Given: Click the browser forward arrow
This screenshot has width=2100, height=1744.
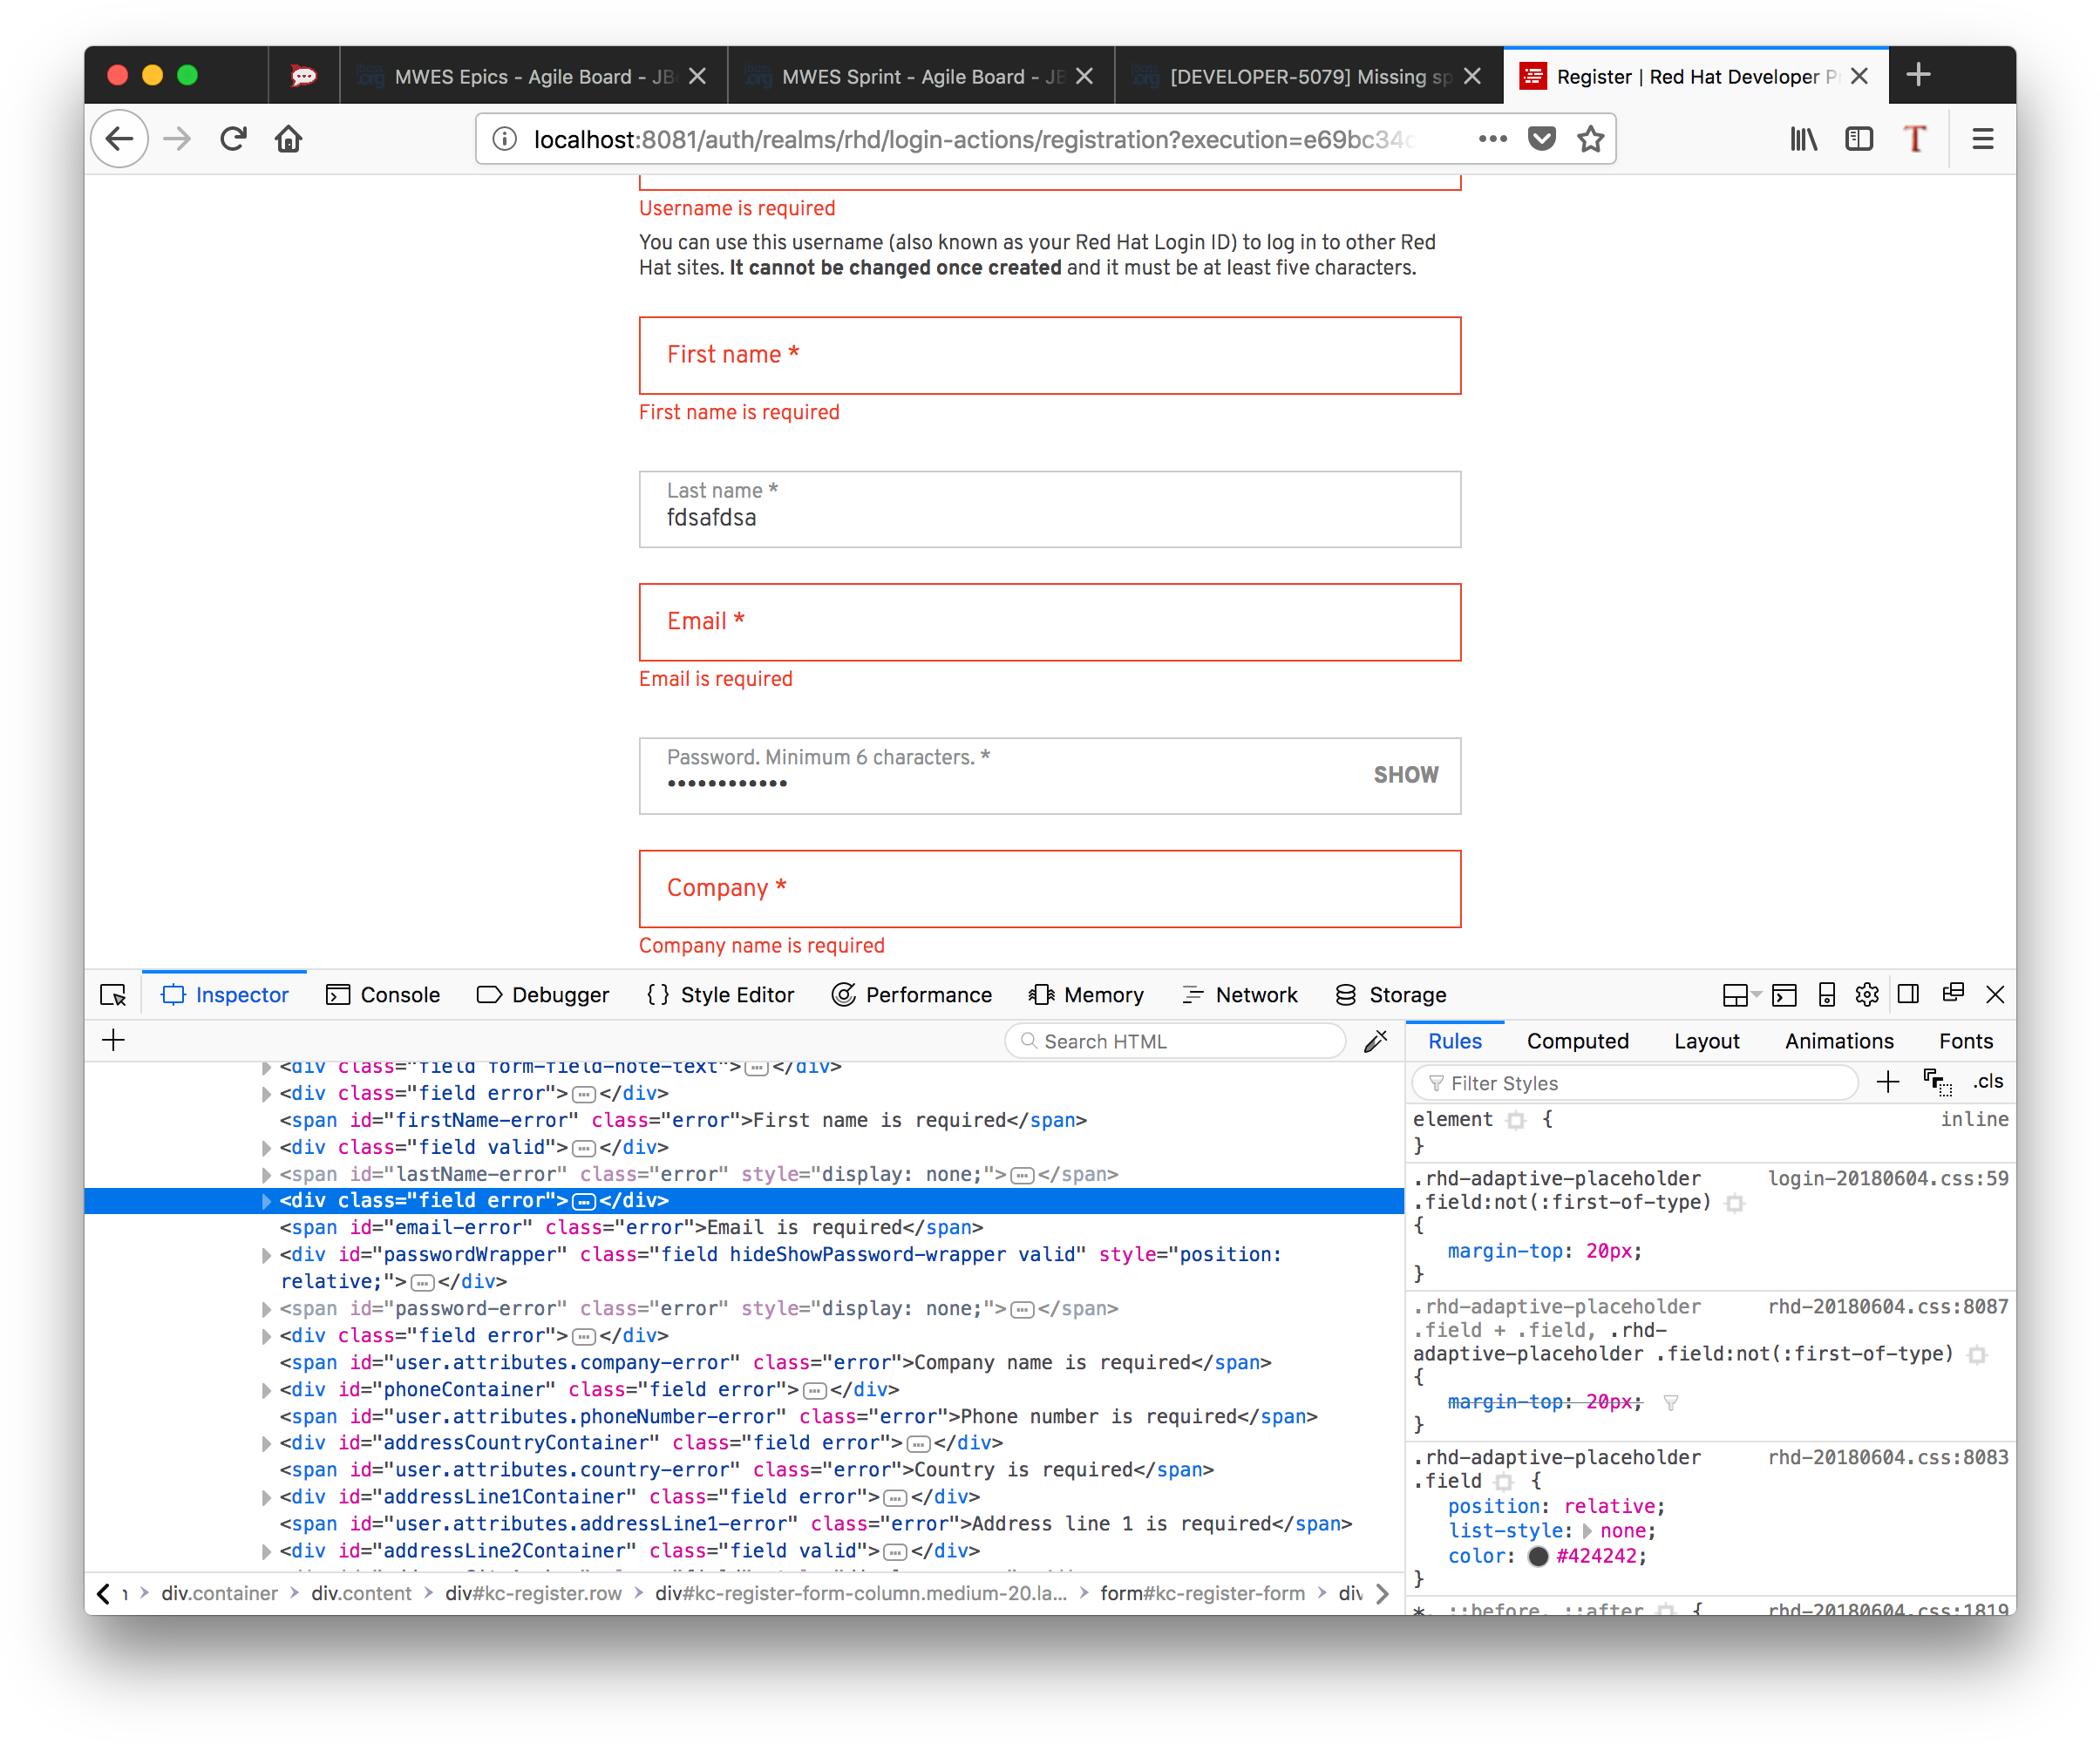Looking at the screenshot, I should coord(177,139).
